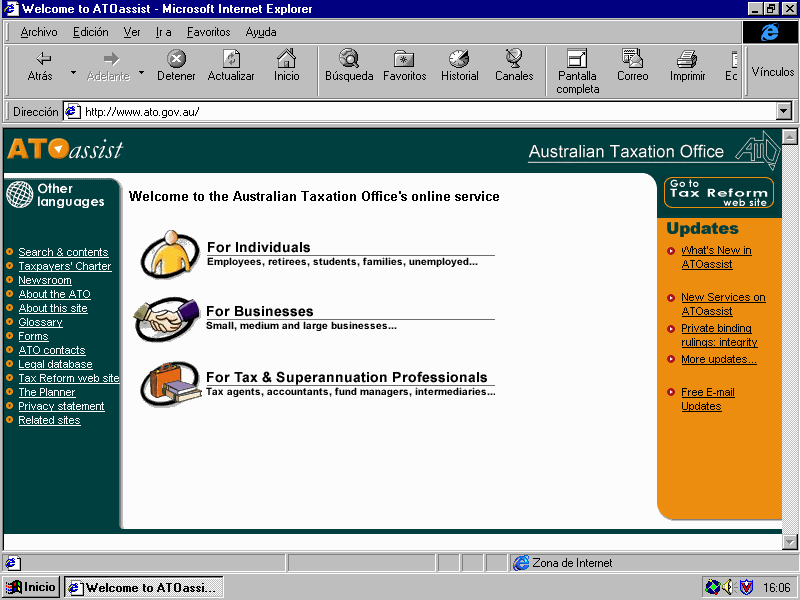800x600 pixels.
Task: Open the Canales channels bar
Action: [x=514, y=66]
